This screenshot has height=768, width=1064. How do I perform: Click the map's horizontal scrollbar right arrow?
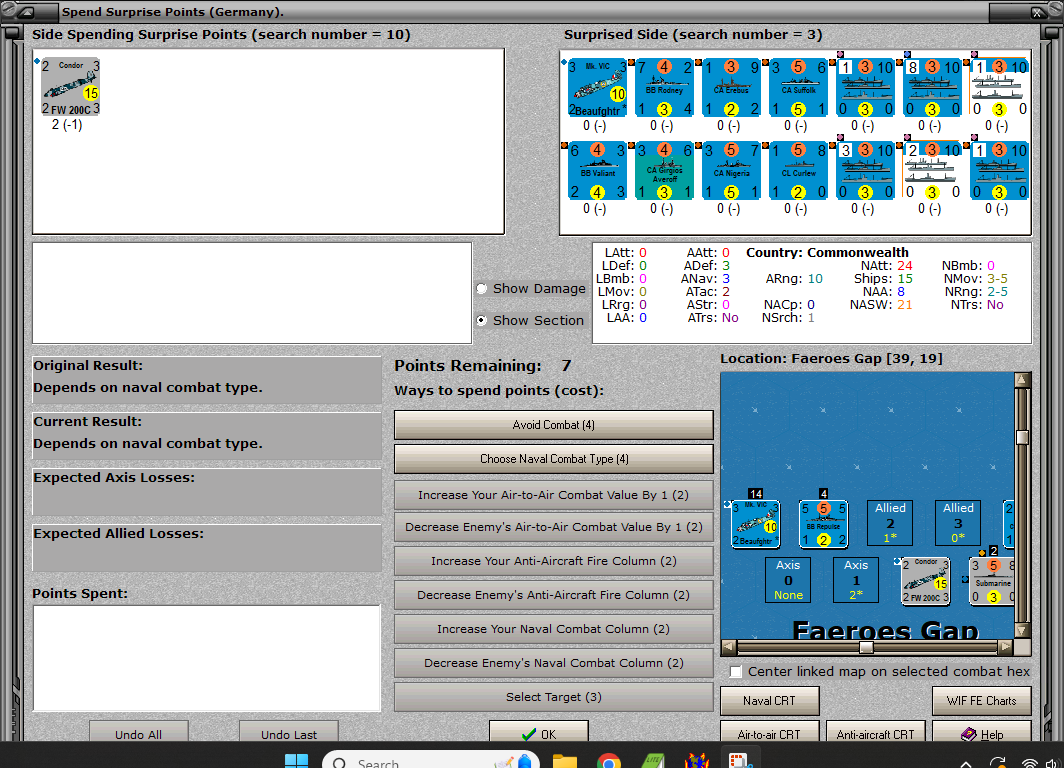click(1006, 647)
